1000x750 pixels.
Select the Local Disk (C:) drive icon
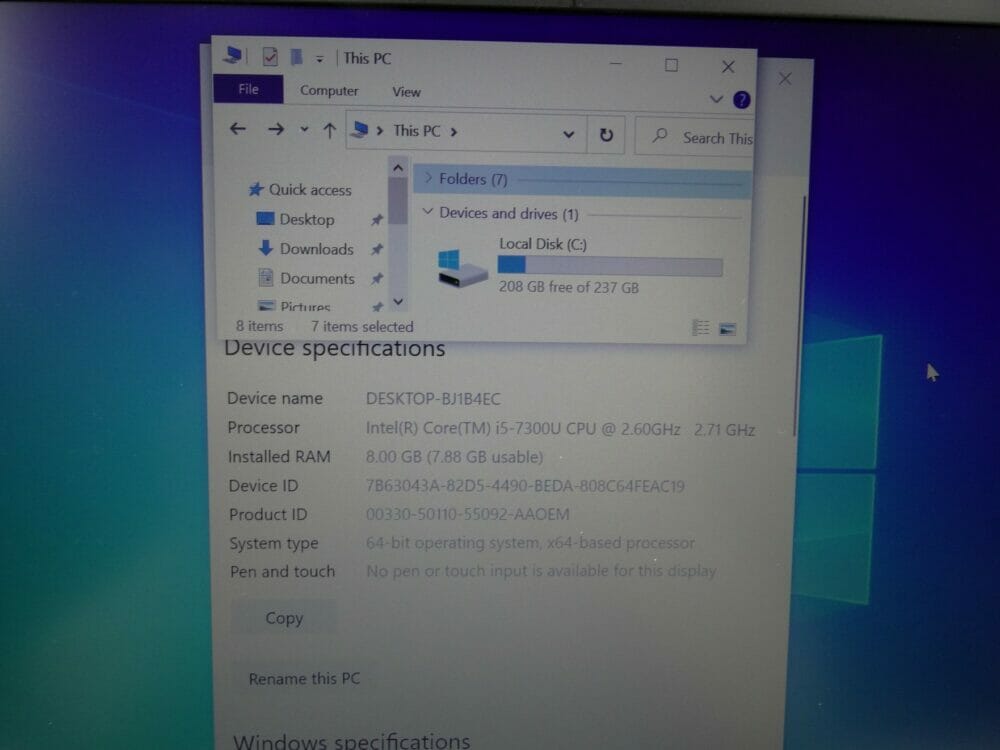click(x=462, y=268)
